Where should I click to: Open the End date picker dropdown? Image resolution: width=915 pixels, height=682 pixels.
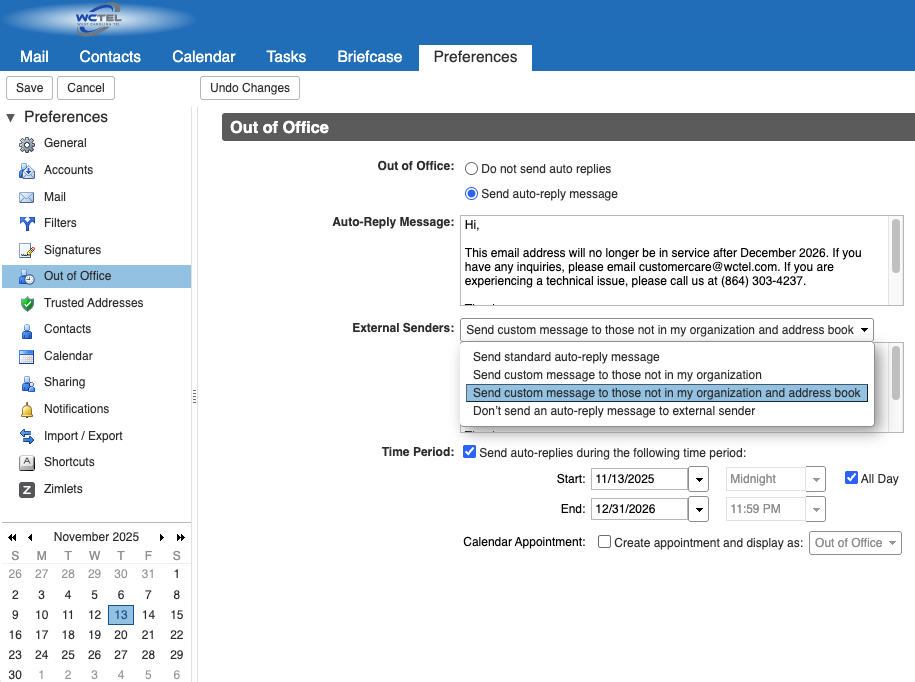pos(699,509)
